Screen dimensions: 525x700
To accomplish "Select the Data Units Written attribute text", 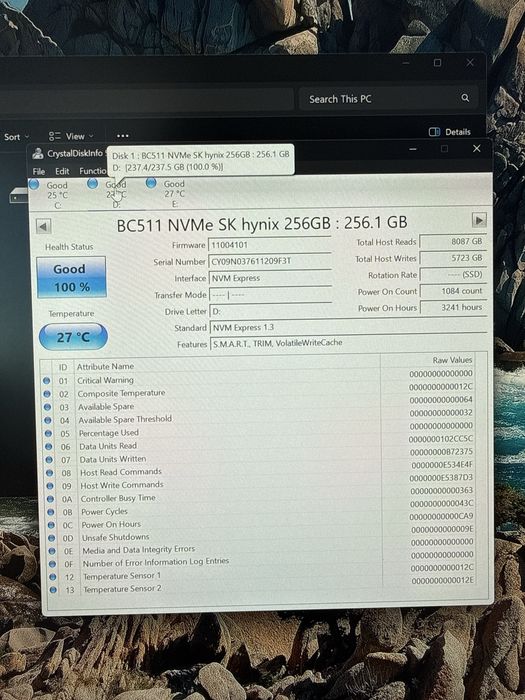I will click(x=112, y=459).
